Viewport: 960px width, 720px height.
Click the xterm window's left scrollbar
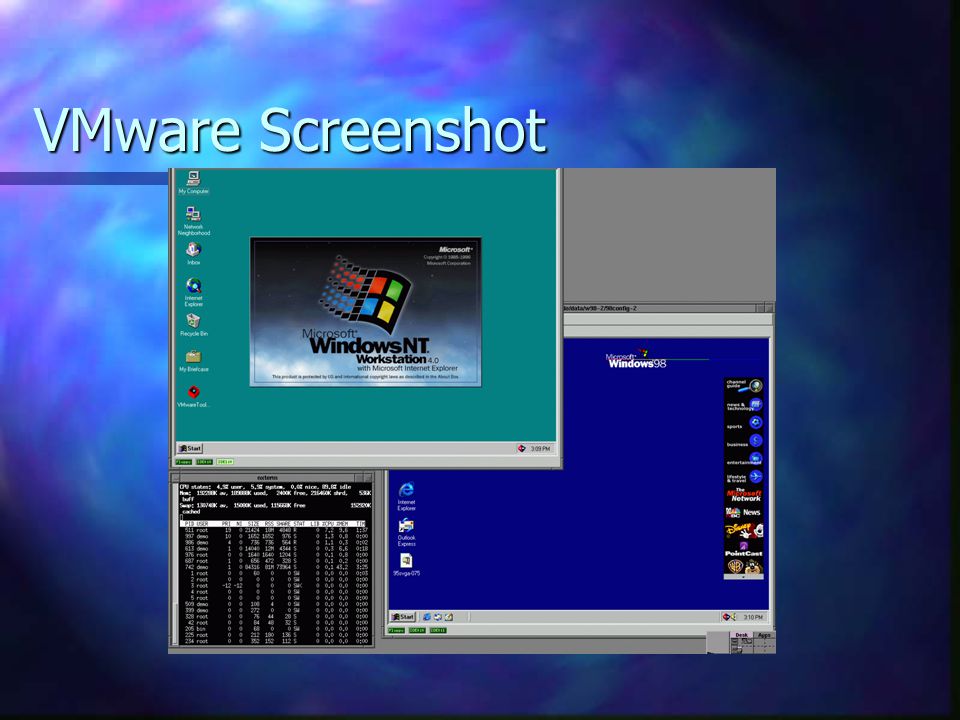pyautogui.click(x=175, y=563)
